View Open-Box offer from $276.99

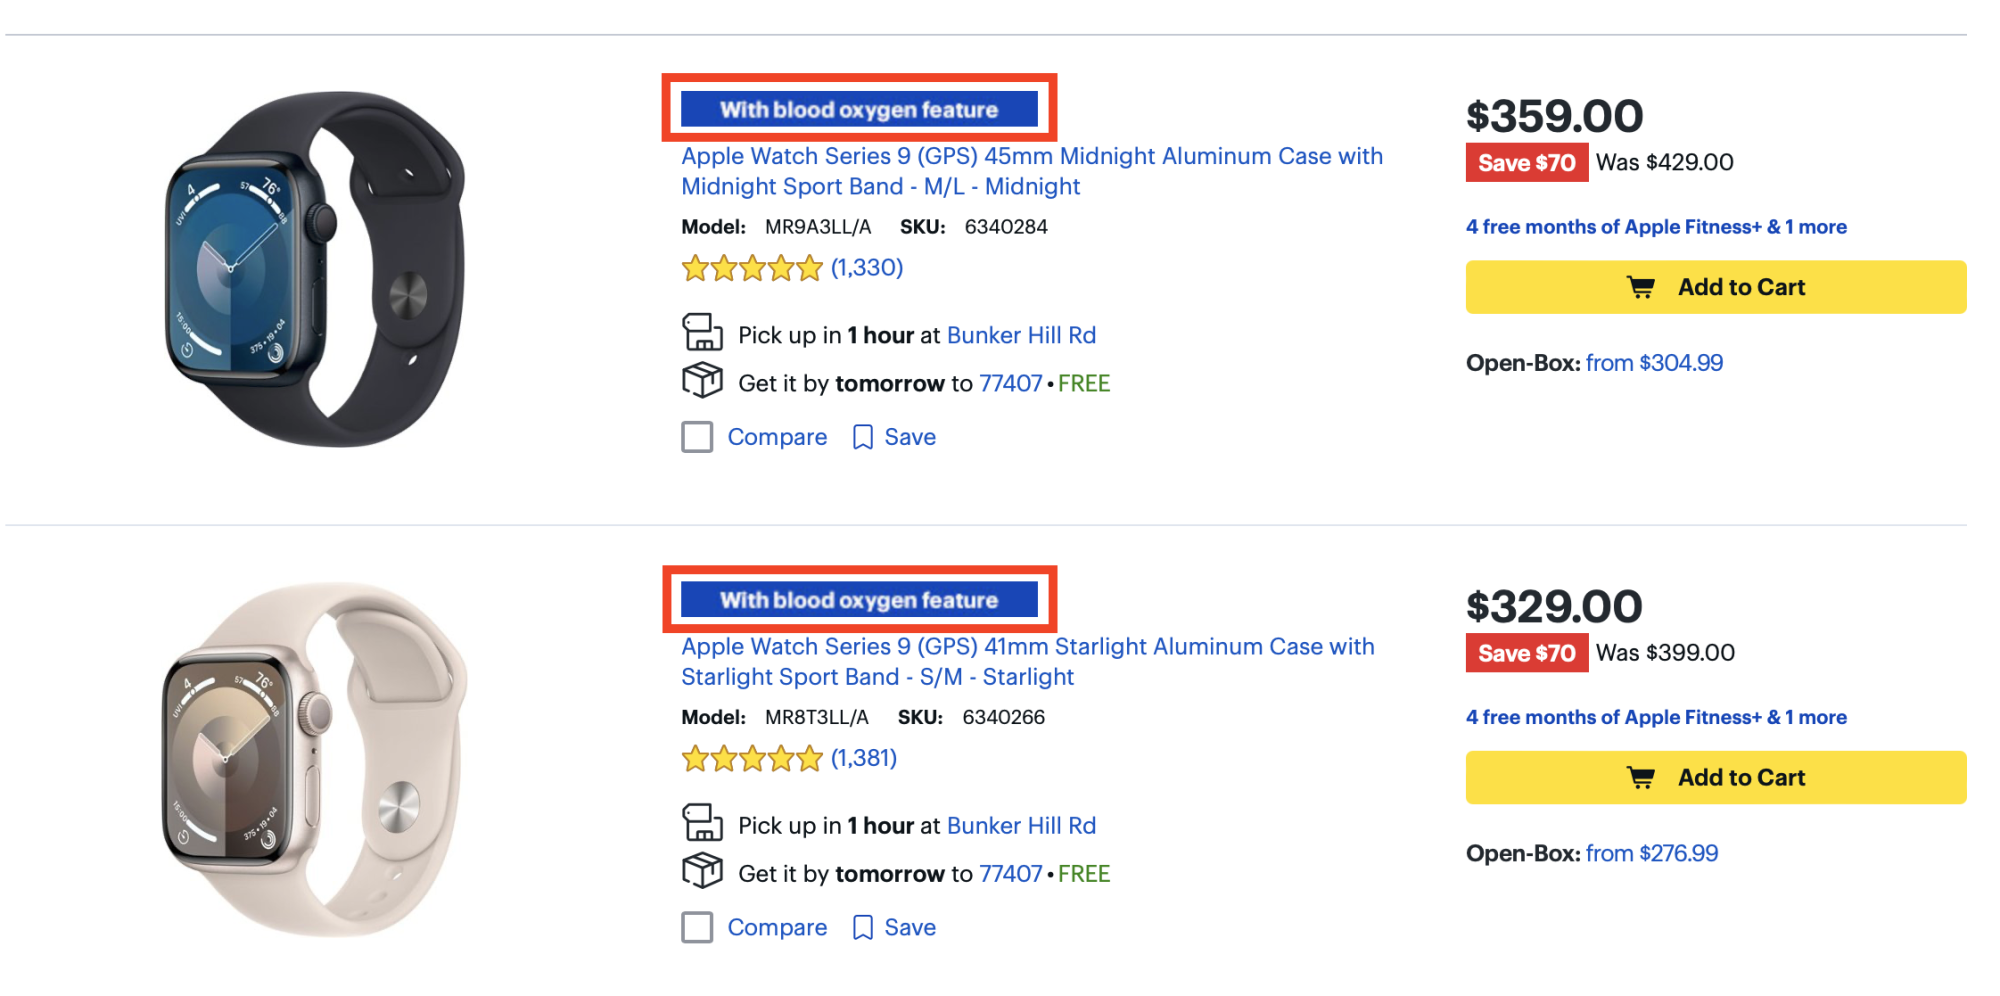point(1651,854)
